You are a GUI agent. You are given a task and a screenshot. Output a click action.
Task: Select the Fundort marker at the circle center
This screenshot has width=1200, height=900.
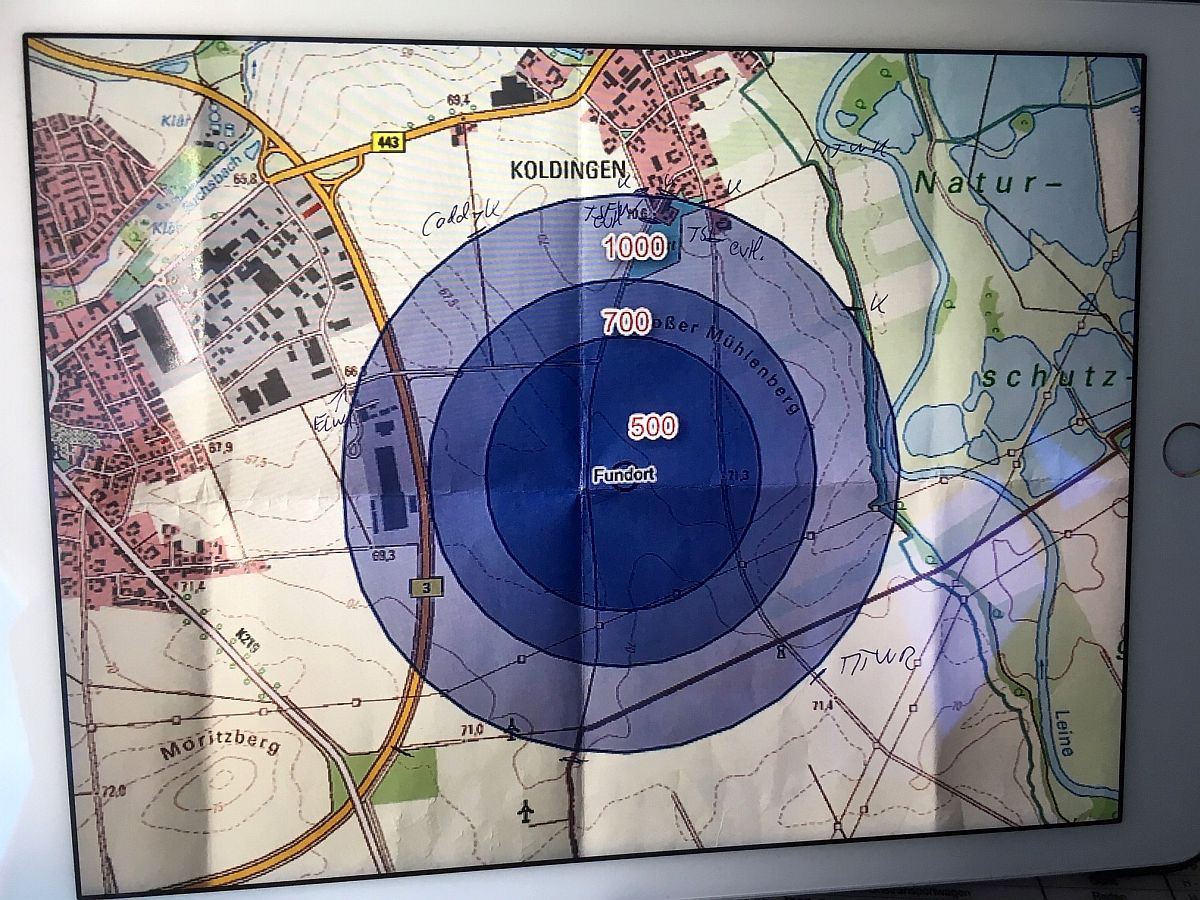[x=623, y=476]
